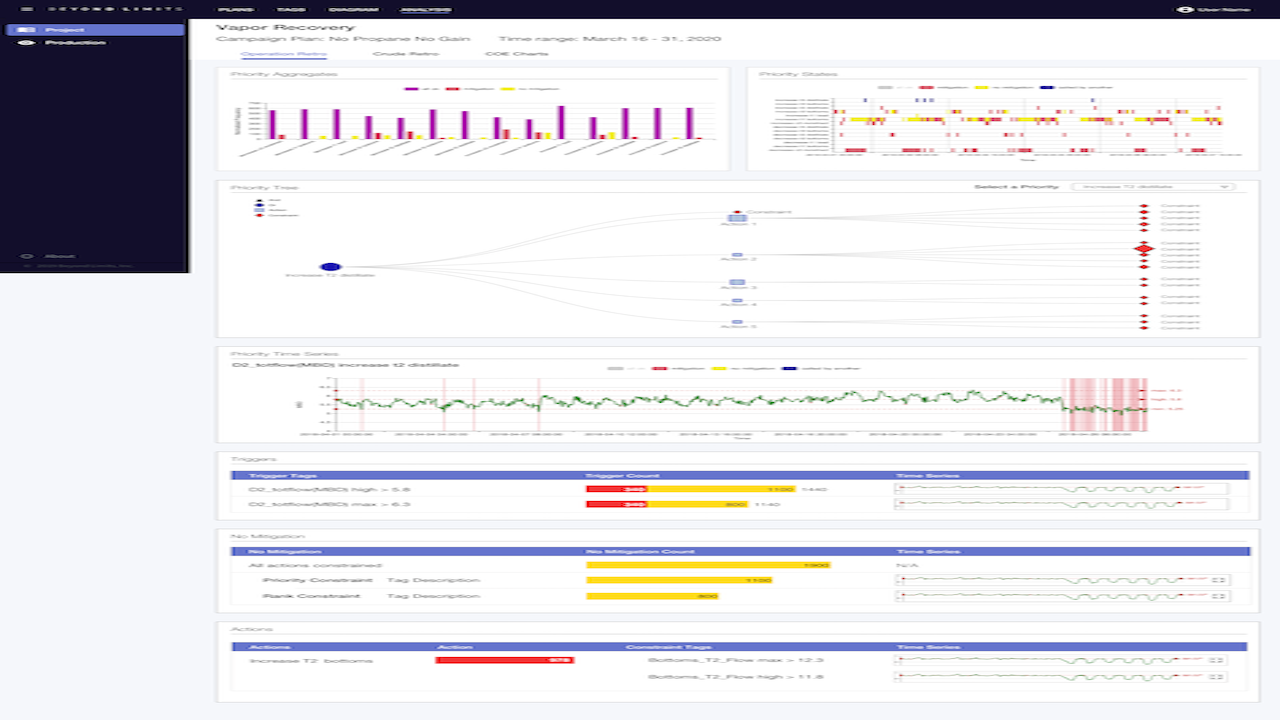Click the Trigger Count column header
This screenshot has height=720, width=1280.
pyautogui.click(x=622, y=475)
